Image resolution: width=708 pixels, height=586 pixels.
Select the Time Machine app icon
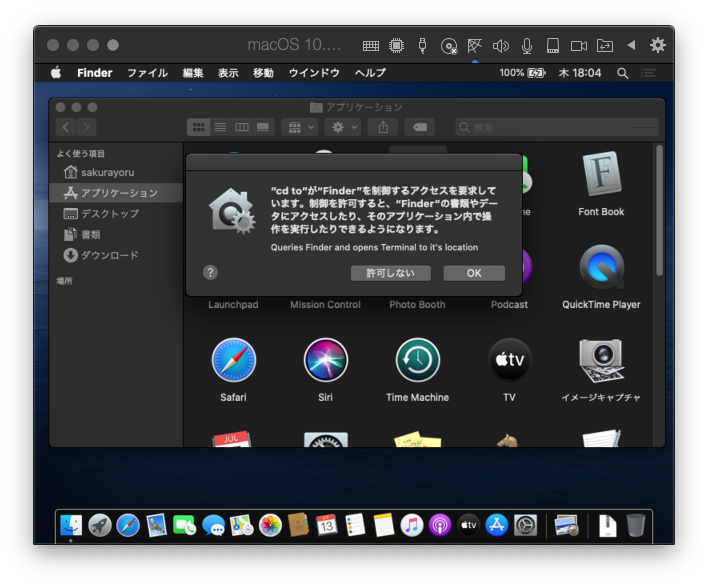418,360
